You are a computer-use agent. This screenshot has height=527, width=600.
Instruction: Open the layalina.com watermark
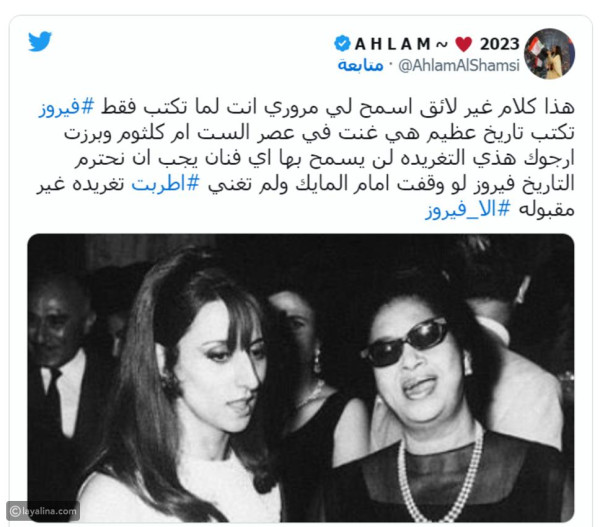click(x=43, y=511)
